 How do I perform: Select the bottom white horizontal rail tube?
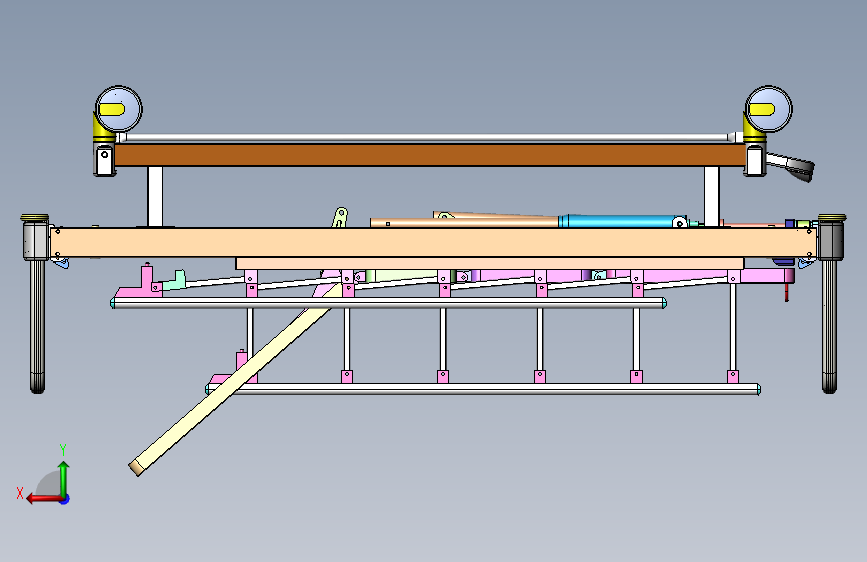tap(483, 389)
